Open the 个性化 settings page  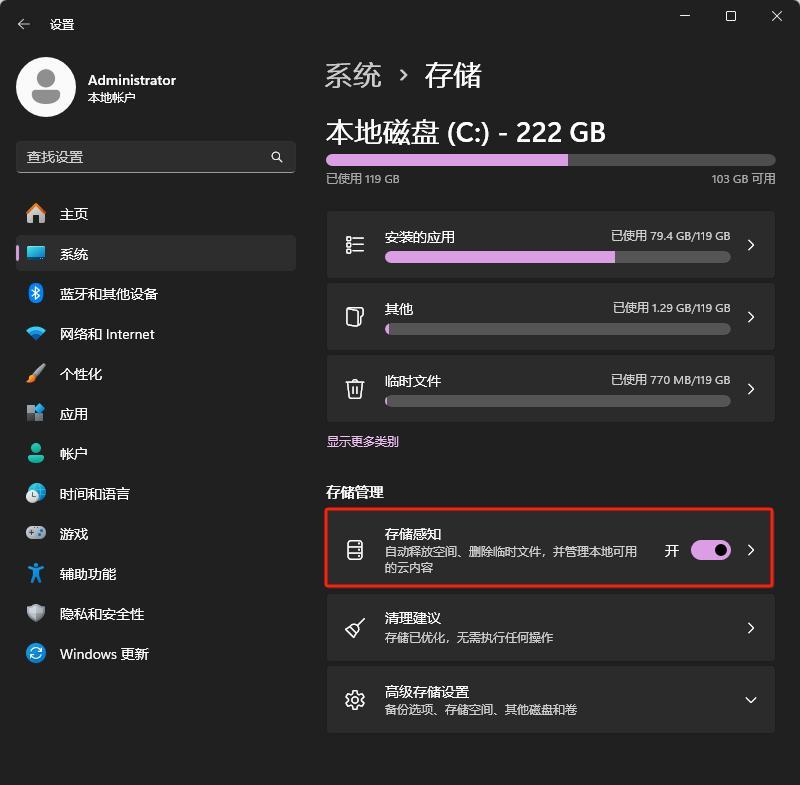point(81,374)
